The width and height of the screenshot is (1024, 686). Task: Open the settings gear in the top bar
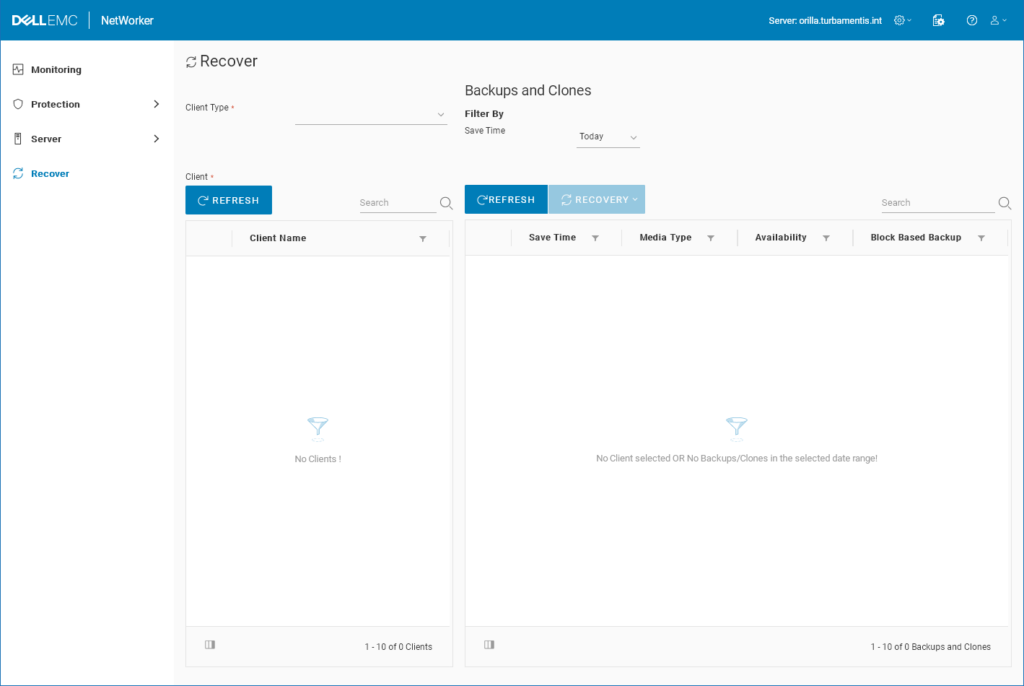[901, 19]
